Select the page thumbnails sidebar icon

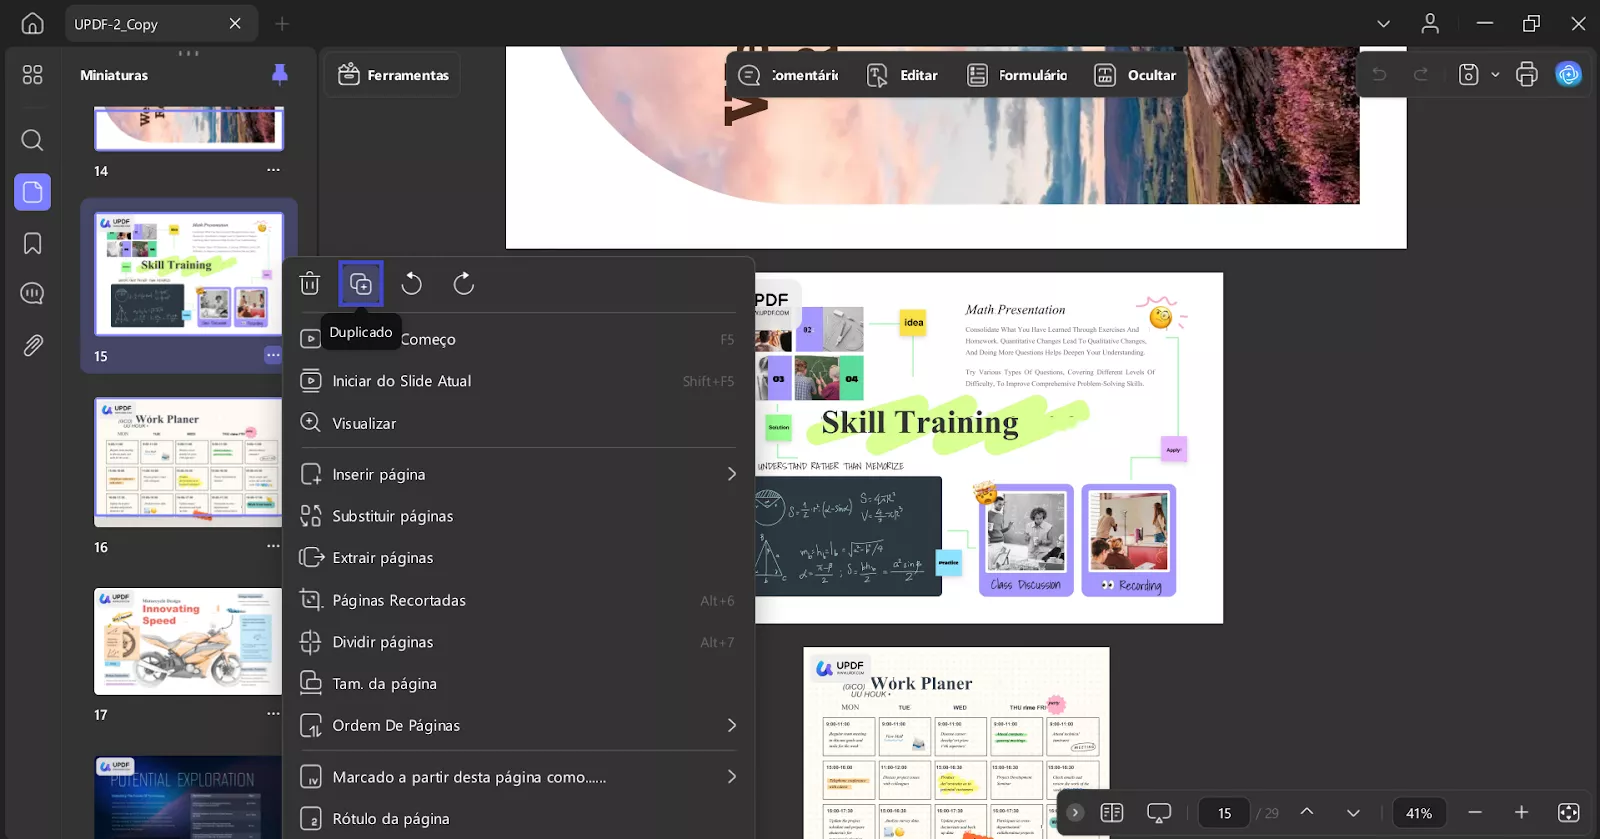[x=32, y=192]
